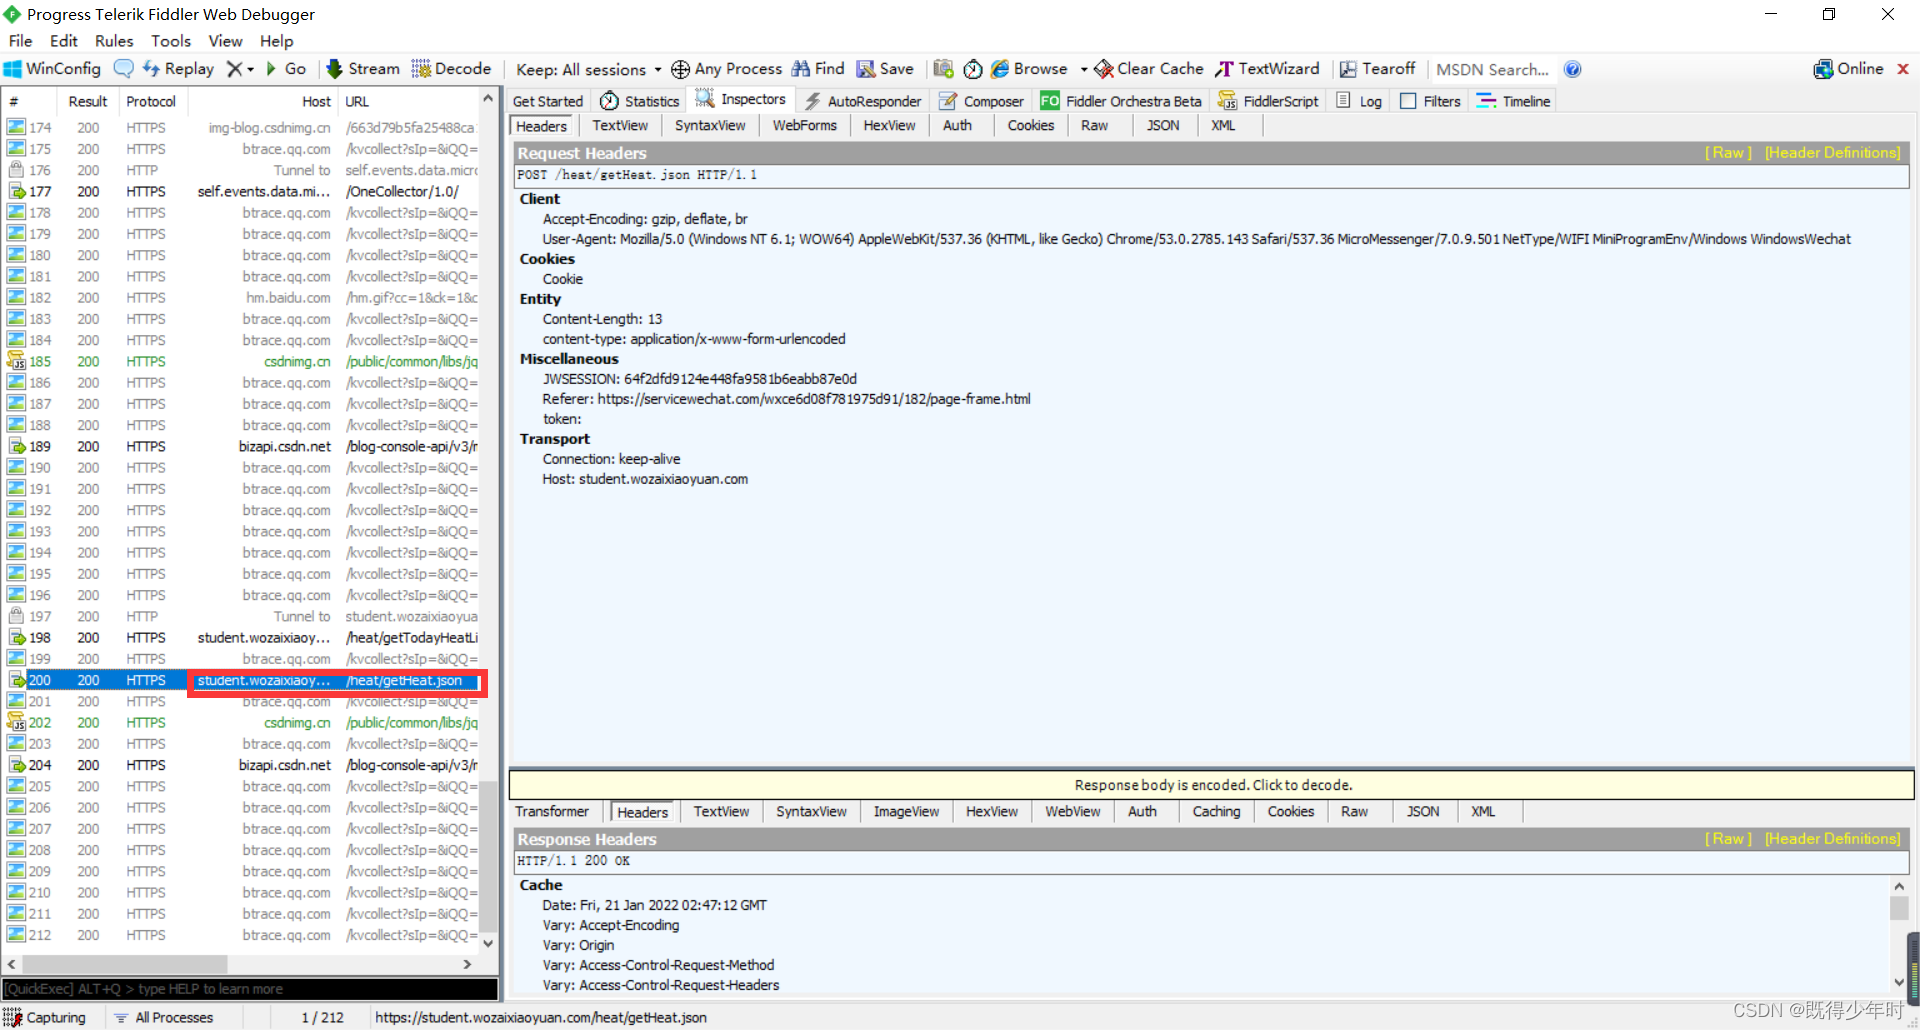Open request Header Definitions link
The image size is (1920, 1030).
pos(1832,153)
